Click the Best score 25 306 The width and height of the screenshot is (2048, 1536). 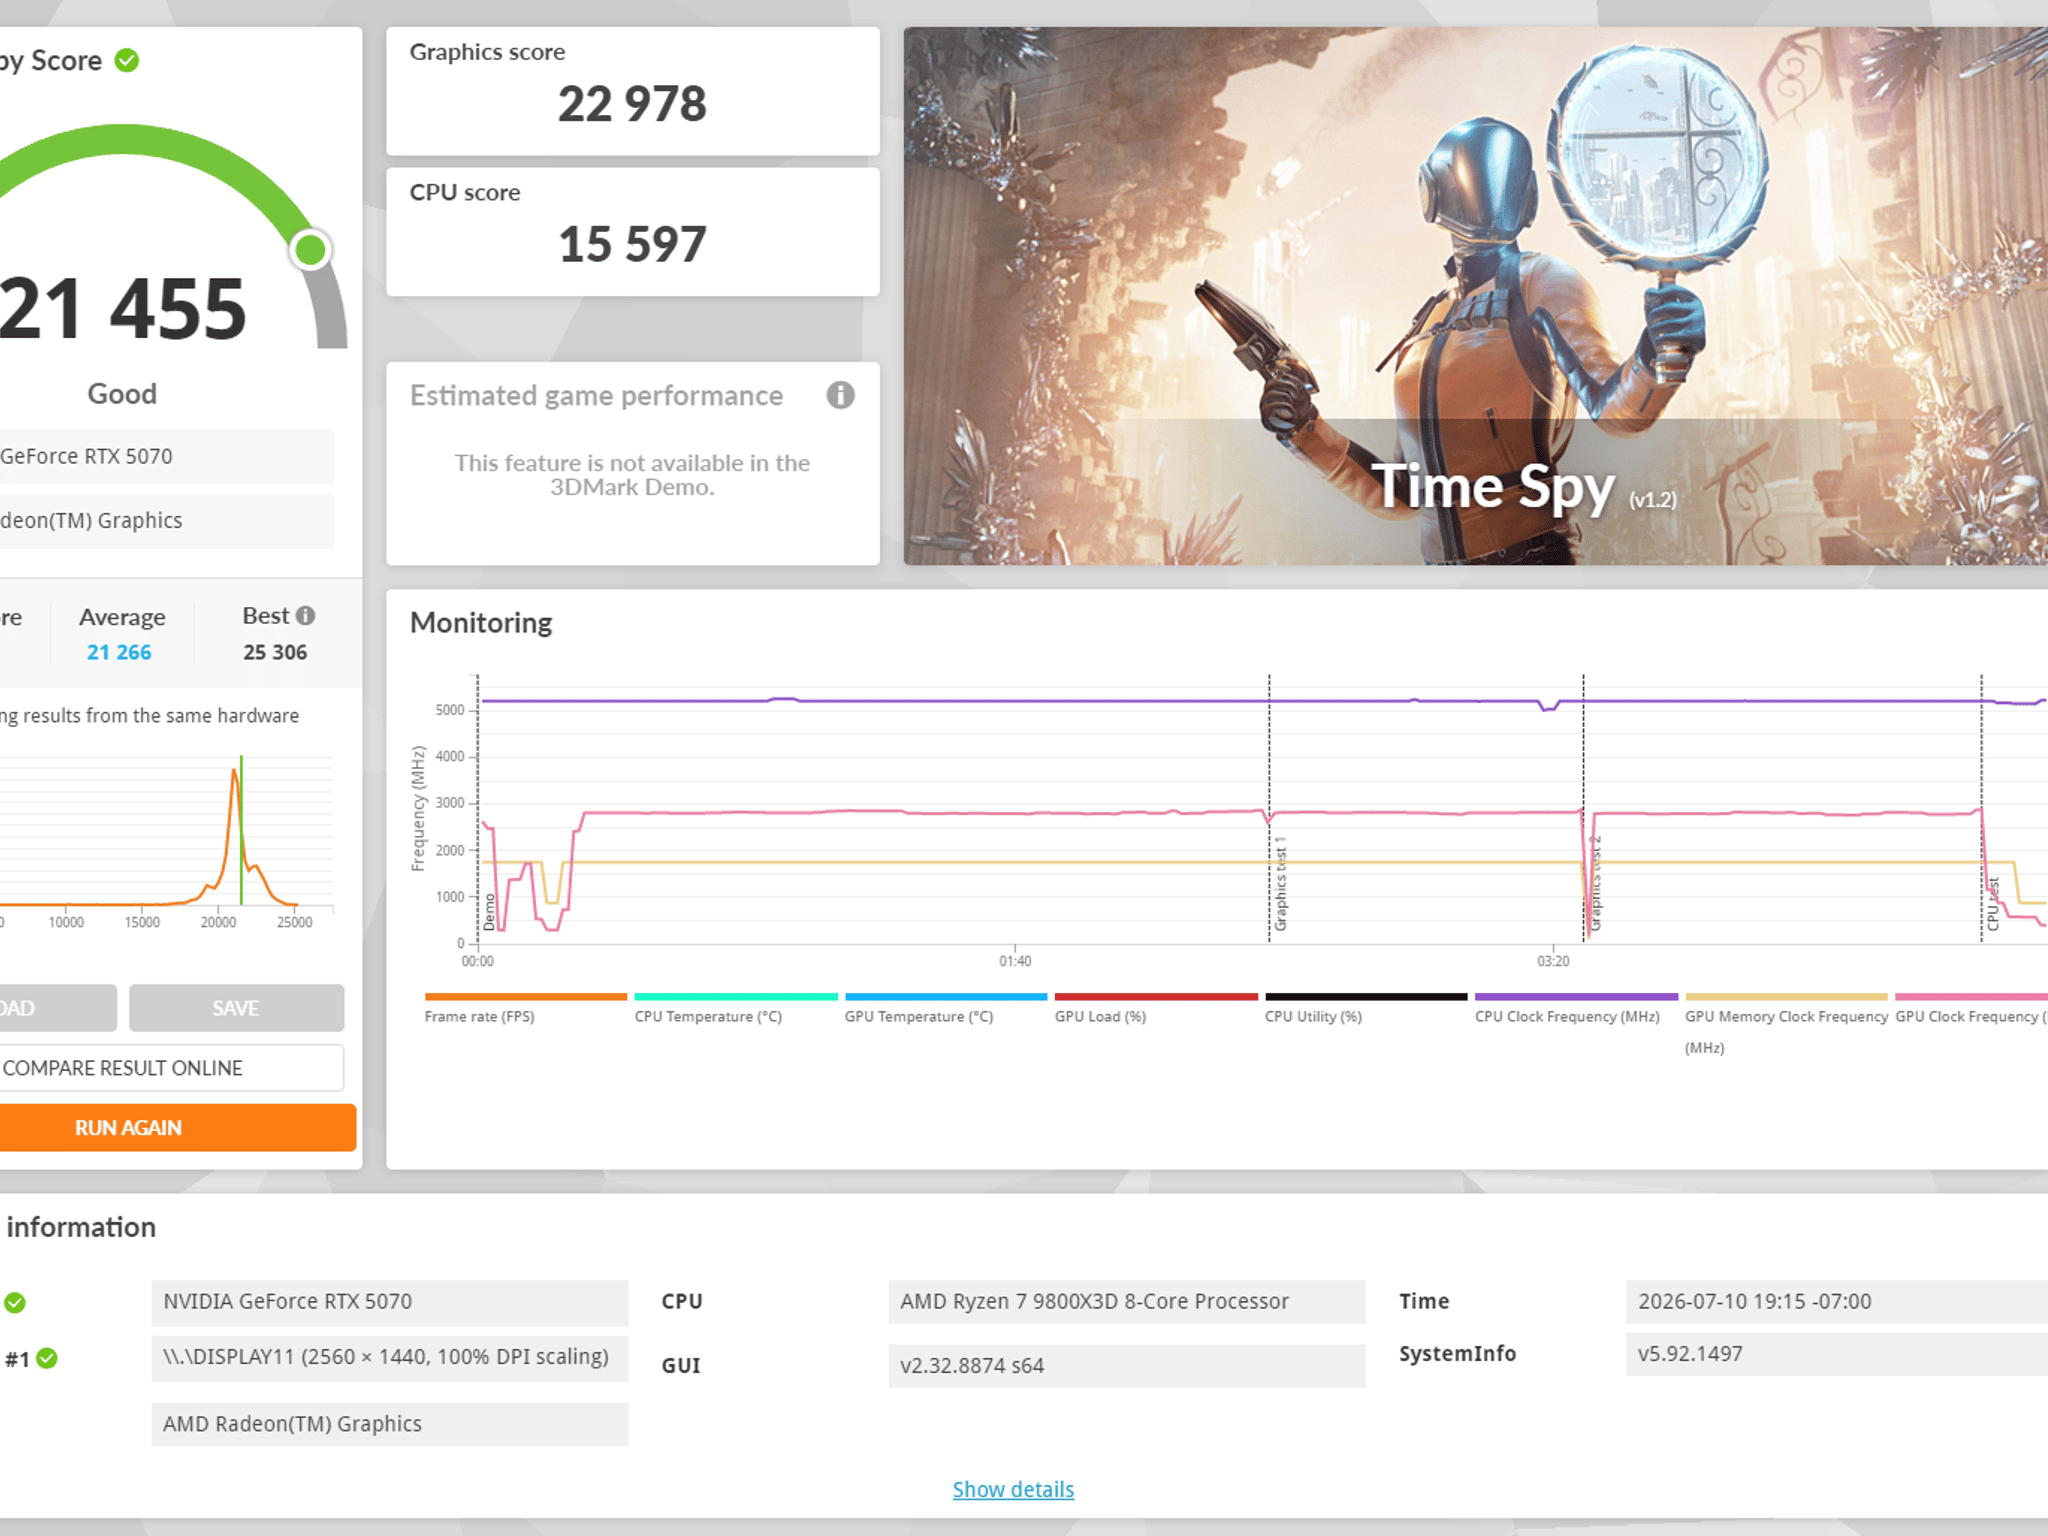pyautogui.click(x=275, y=652)
